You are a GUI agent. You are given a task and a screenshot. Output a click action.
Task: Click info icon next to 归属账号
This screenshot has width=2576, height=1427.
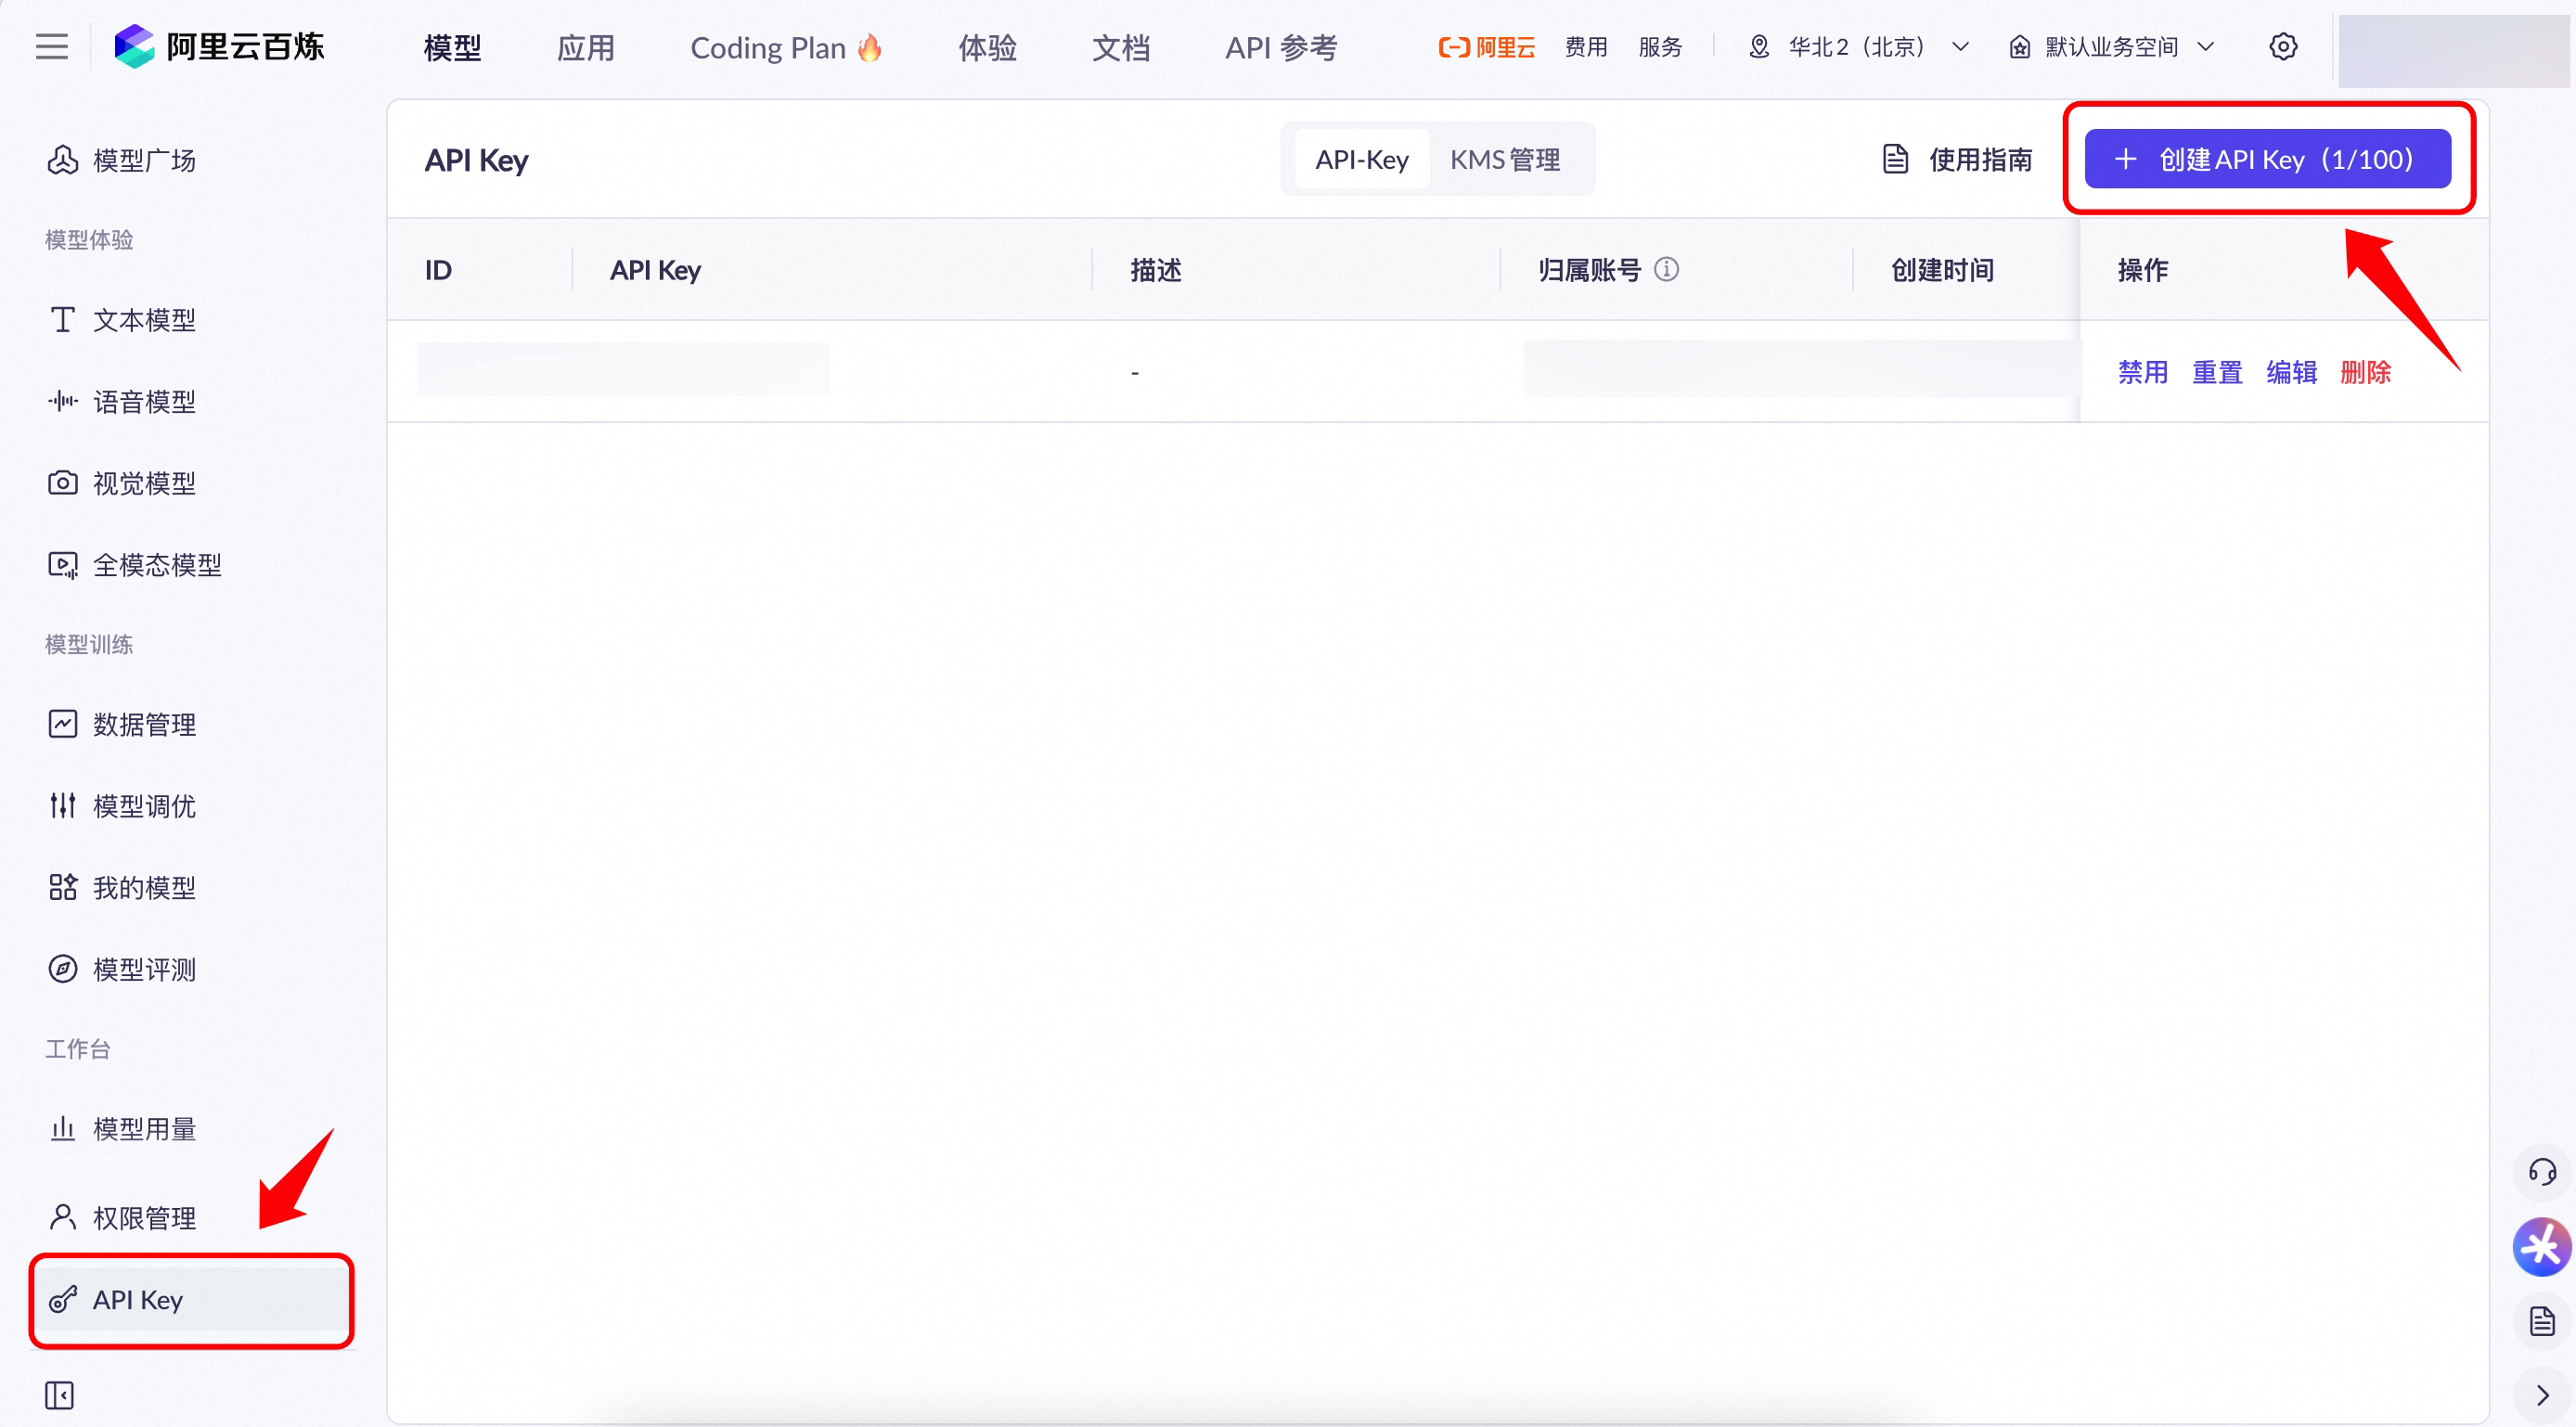pos(1666,269)
